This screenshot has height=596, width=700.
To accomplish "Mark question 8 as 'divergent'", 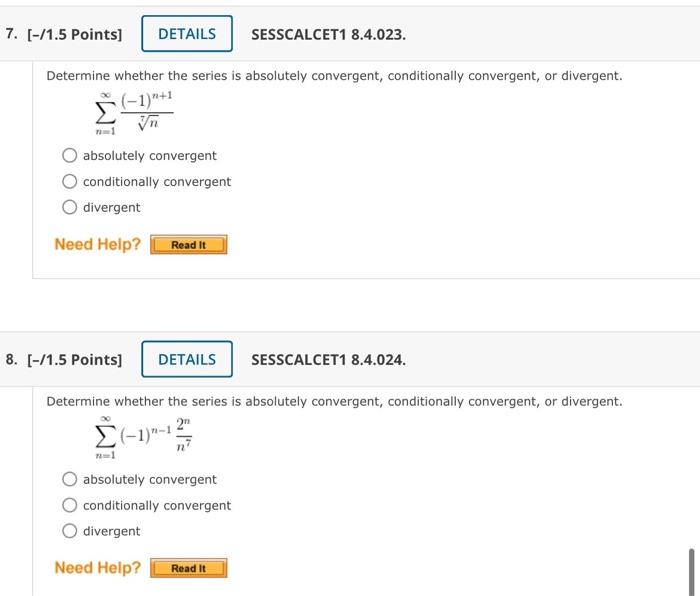I will 70,532.
